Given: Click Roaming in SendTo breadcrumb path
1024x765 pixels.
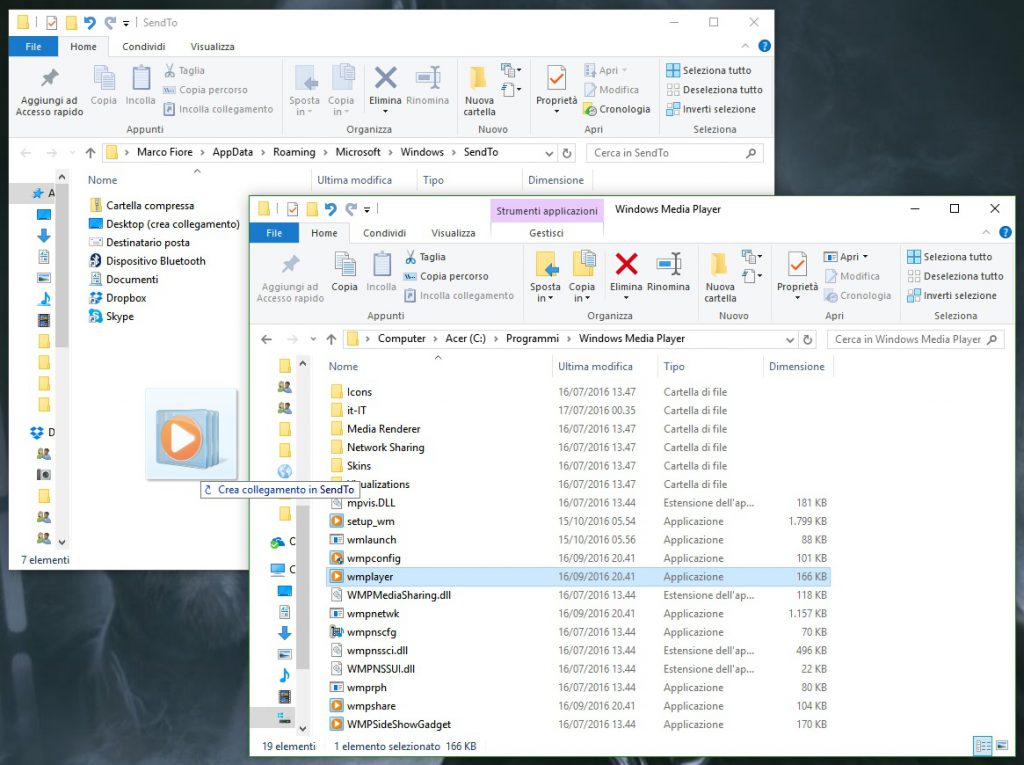Looking at the screenshot, I should pyautogui.click(x=294, y=152).
